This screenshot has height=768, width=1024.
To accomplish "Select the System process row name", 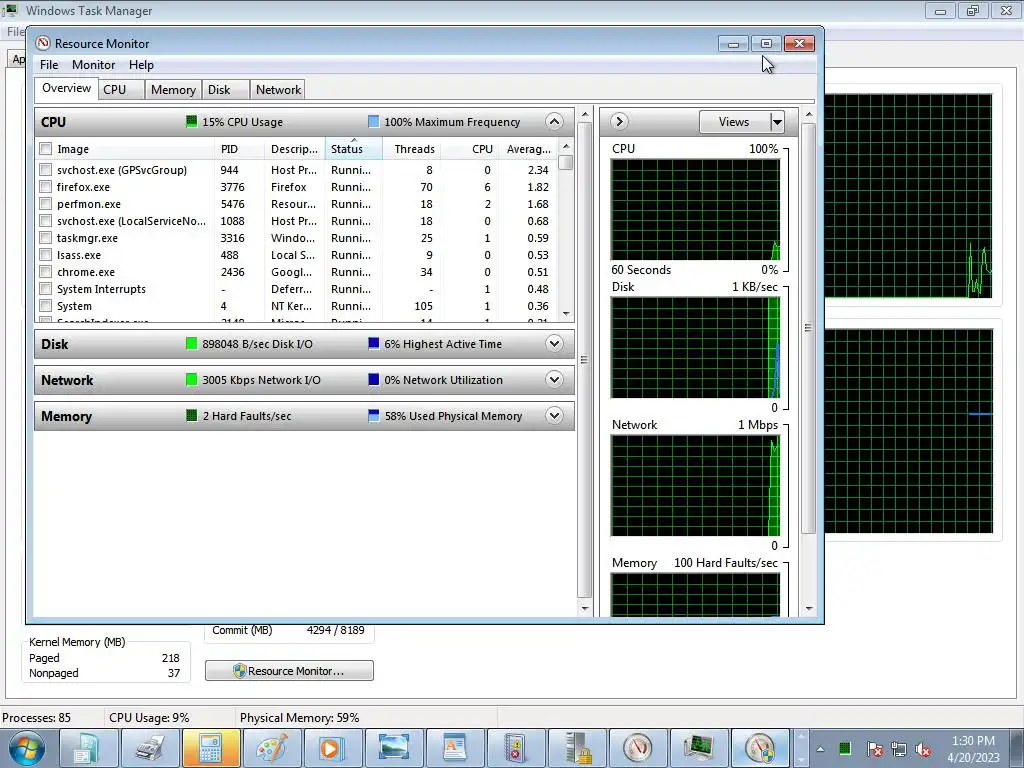I will (x=74, y=306).
